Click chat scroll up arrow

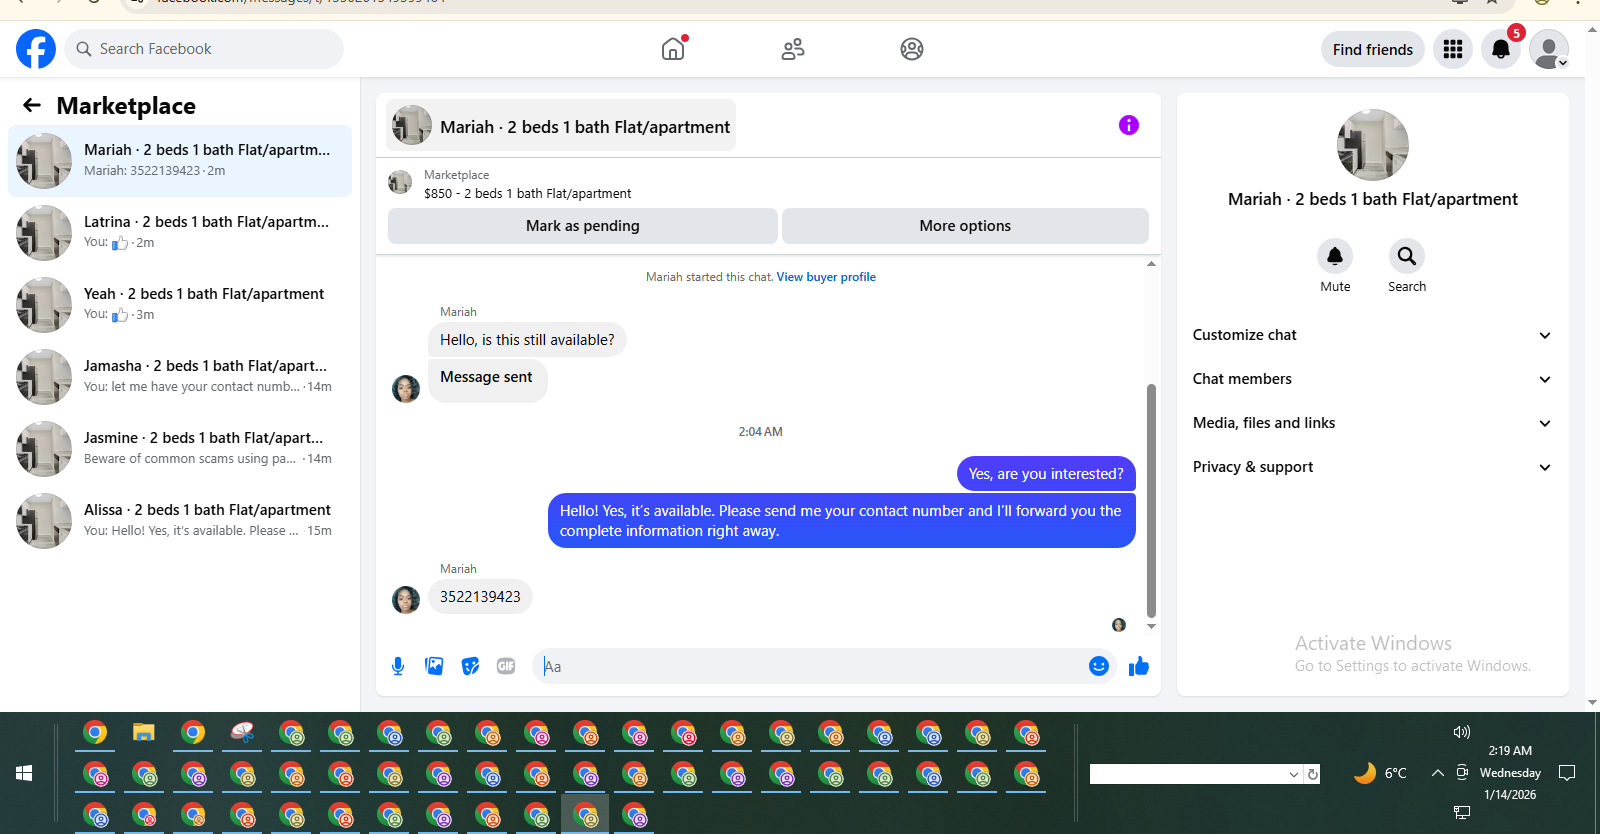tap(1151, 264)
